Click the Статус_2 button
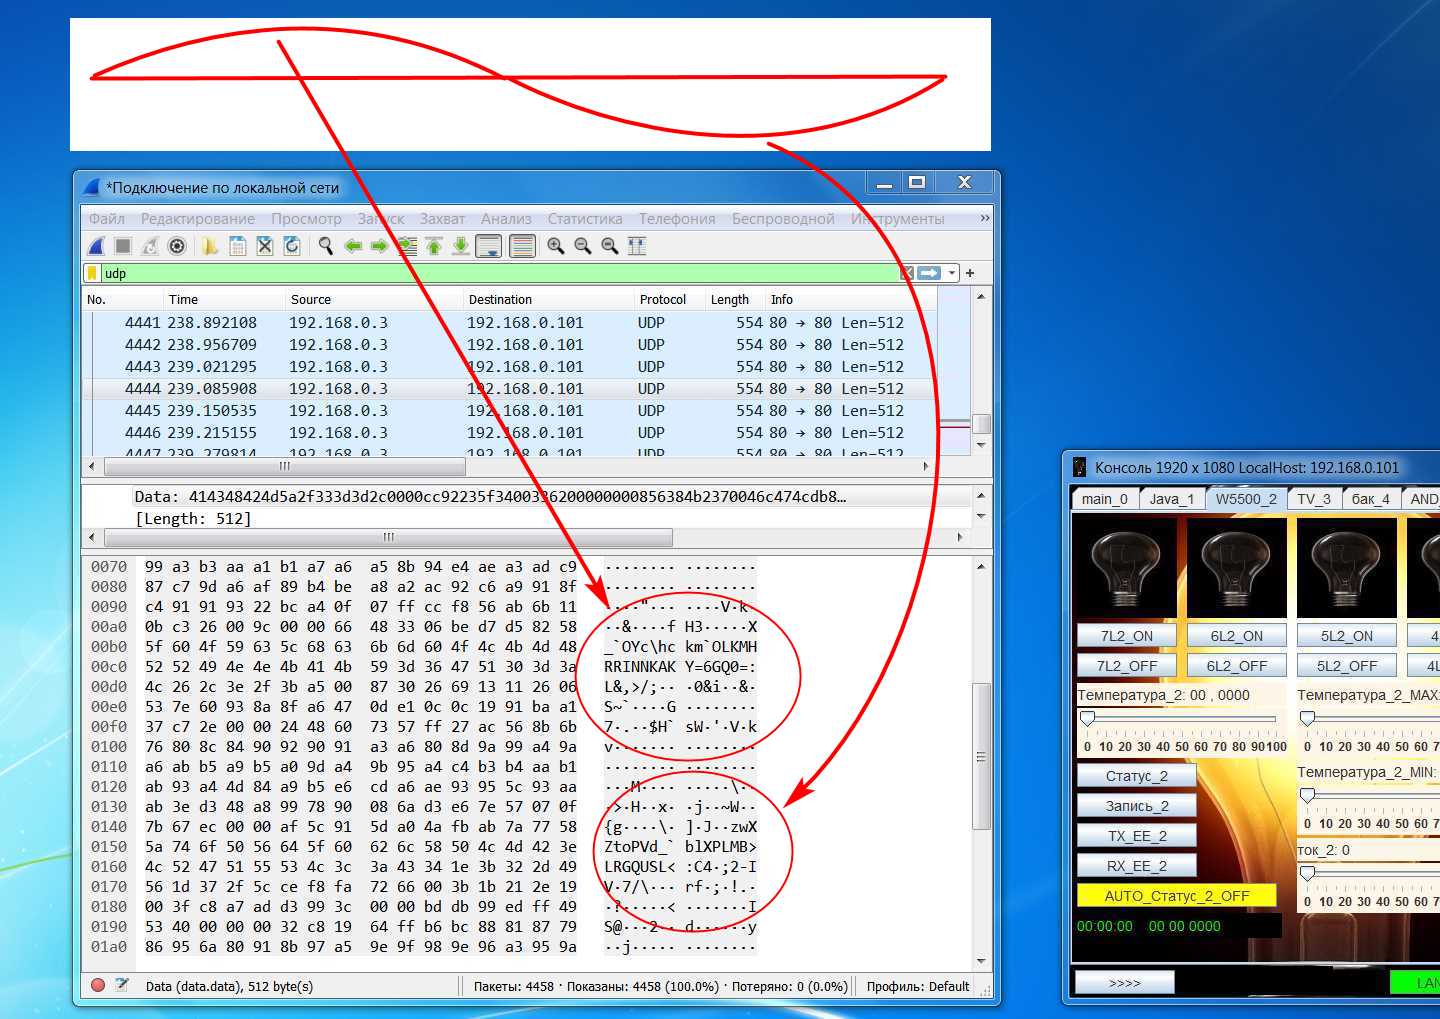The image size is (1440, 1019). coord(1137,775)
